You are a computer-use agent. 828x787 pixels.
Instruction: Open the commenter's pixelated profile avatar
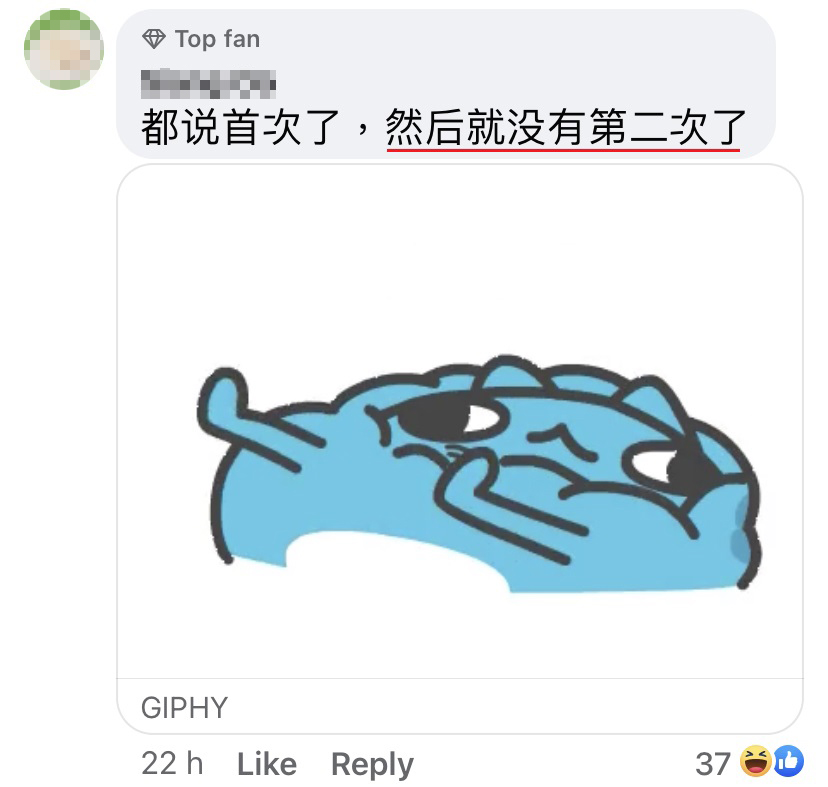(63, 49)
